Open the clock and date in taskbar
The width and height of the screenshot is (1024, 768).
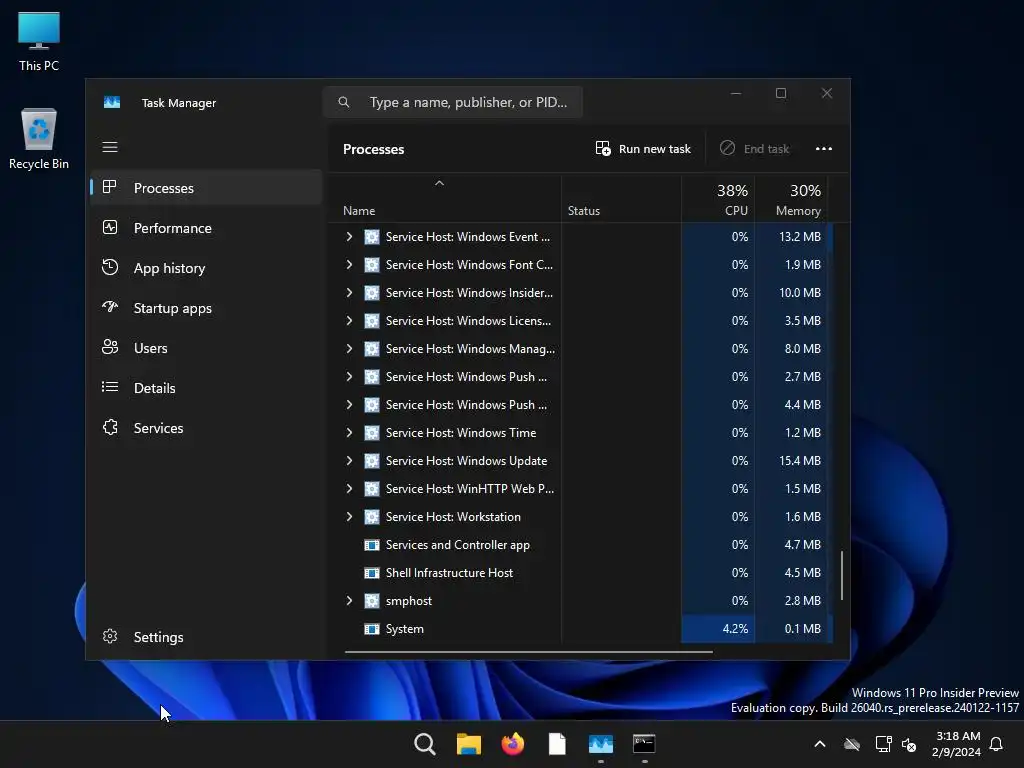pos(956,744)
